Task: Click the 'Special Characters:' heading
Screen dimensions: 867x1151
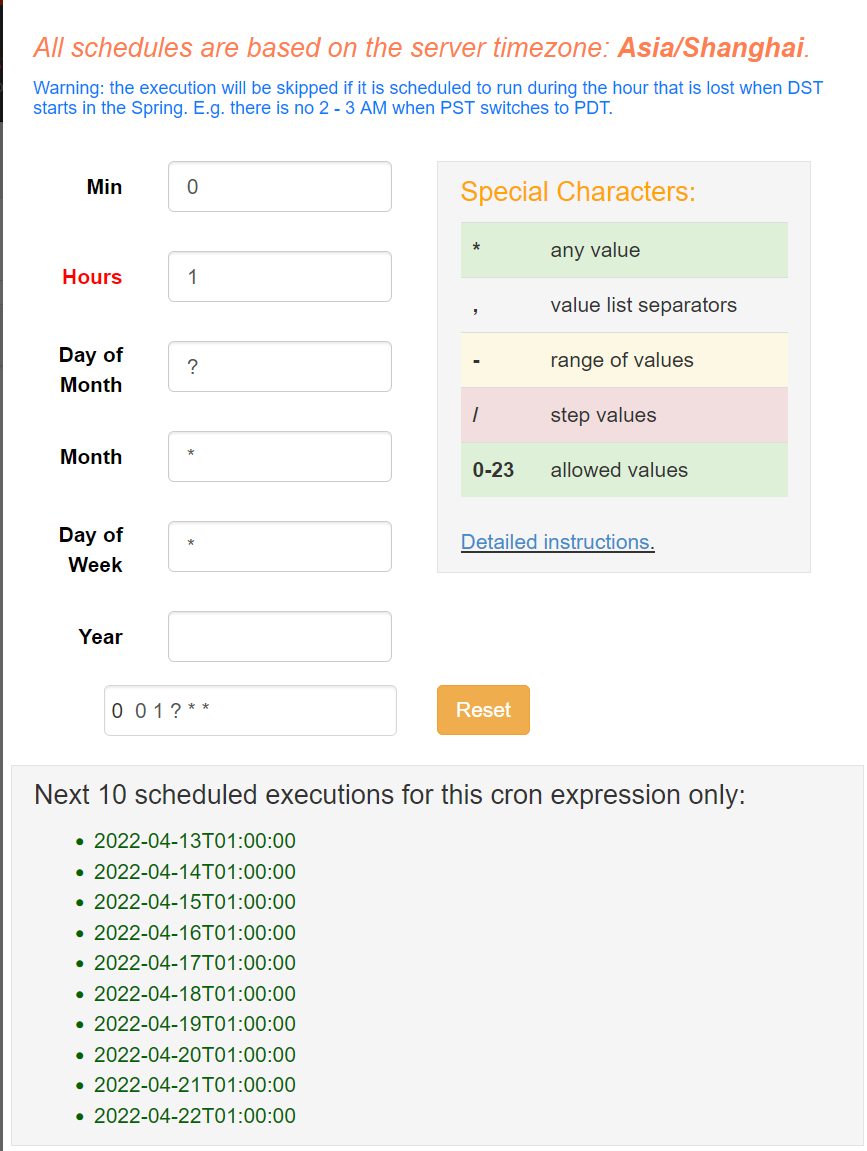Action: 578,192
